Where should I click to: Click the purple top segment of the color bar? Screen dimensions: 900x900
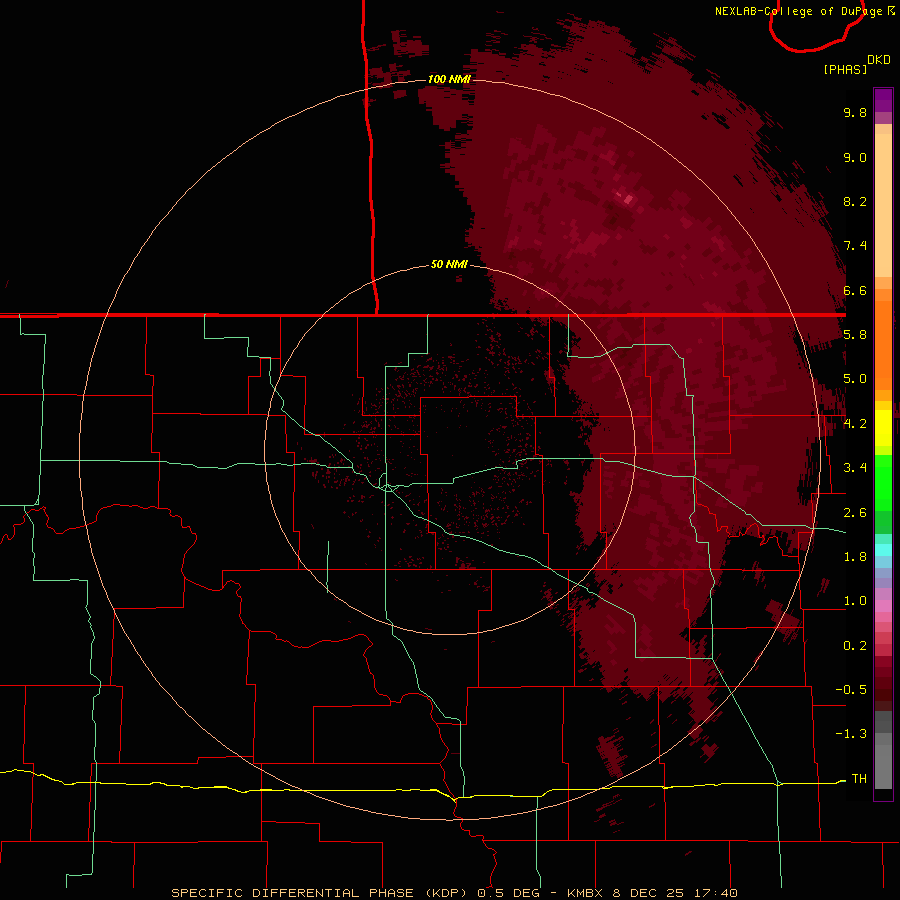883,100
